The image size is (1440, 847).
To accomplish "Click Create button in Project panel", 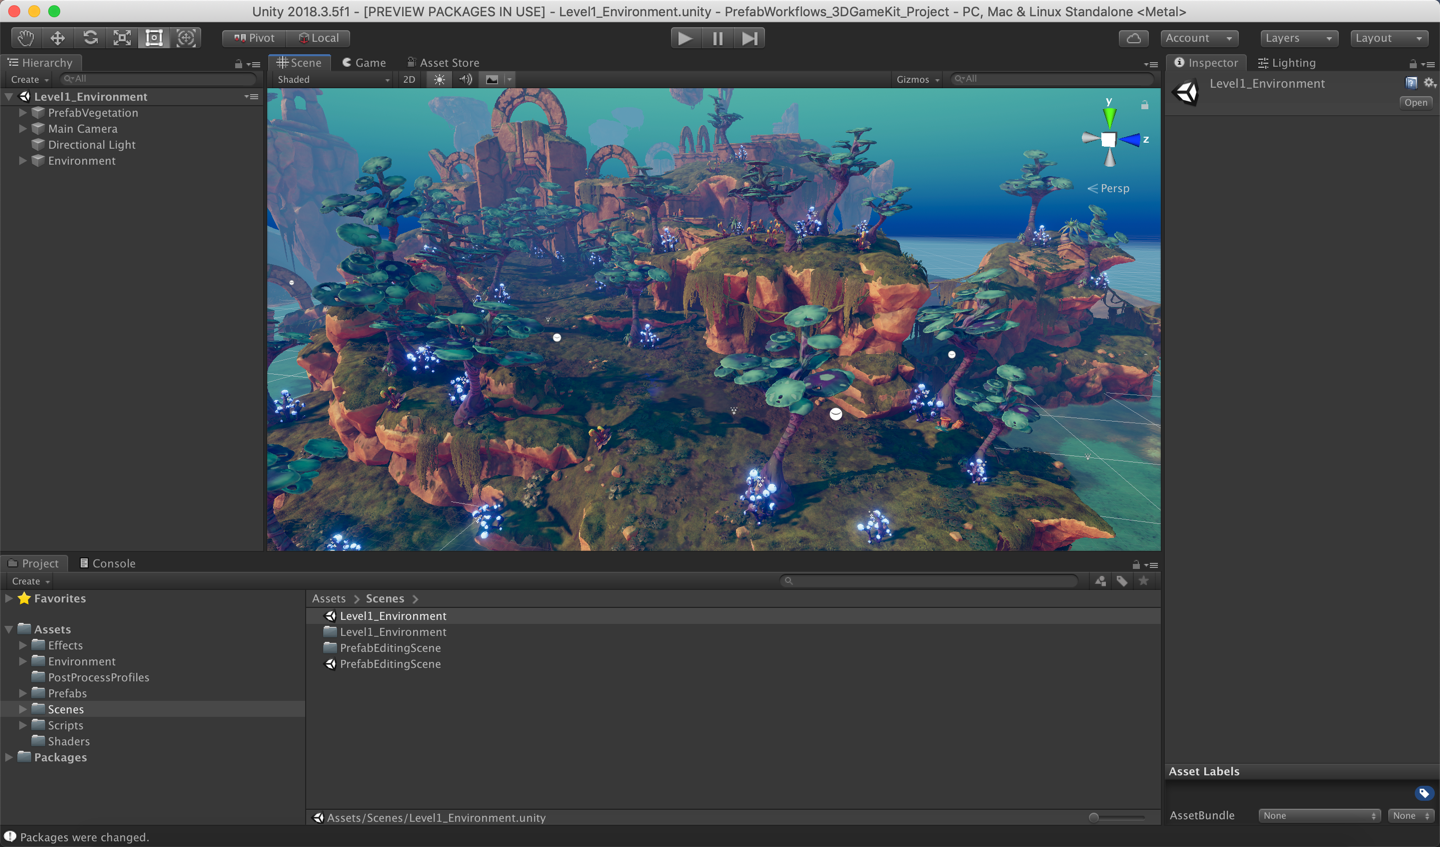I will (x=30, y=581).
